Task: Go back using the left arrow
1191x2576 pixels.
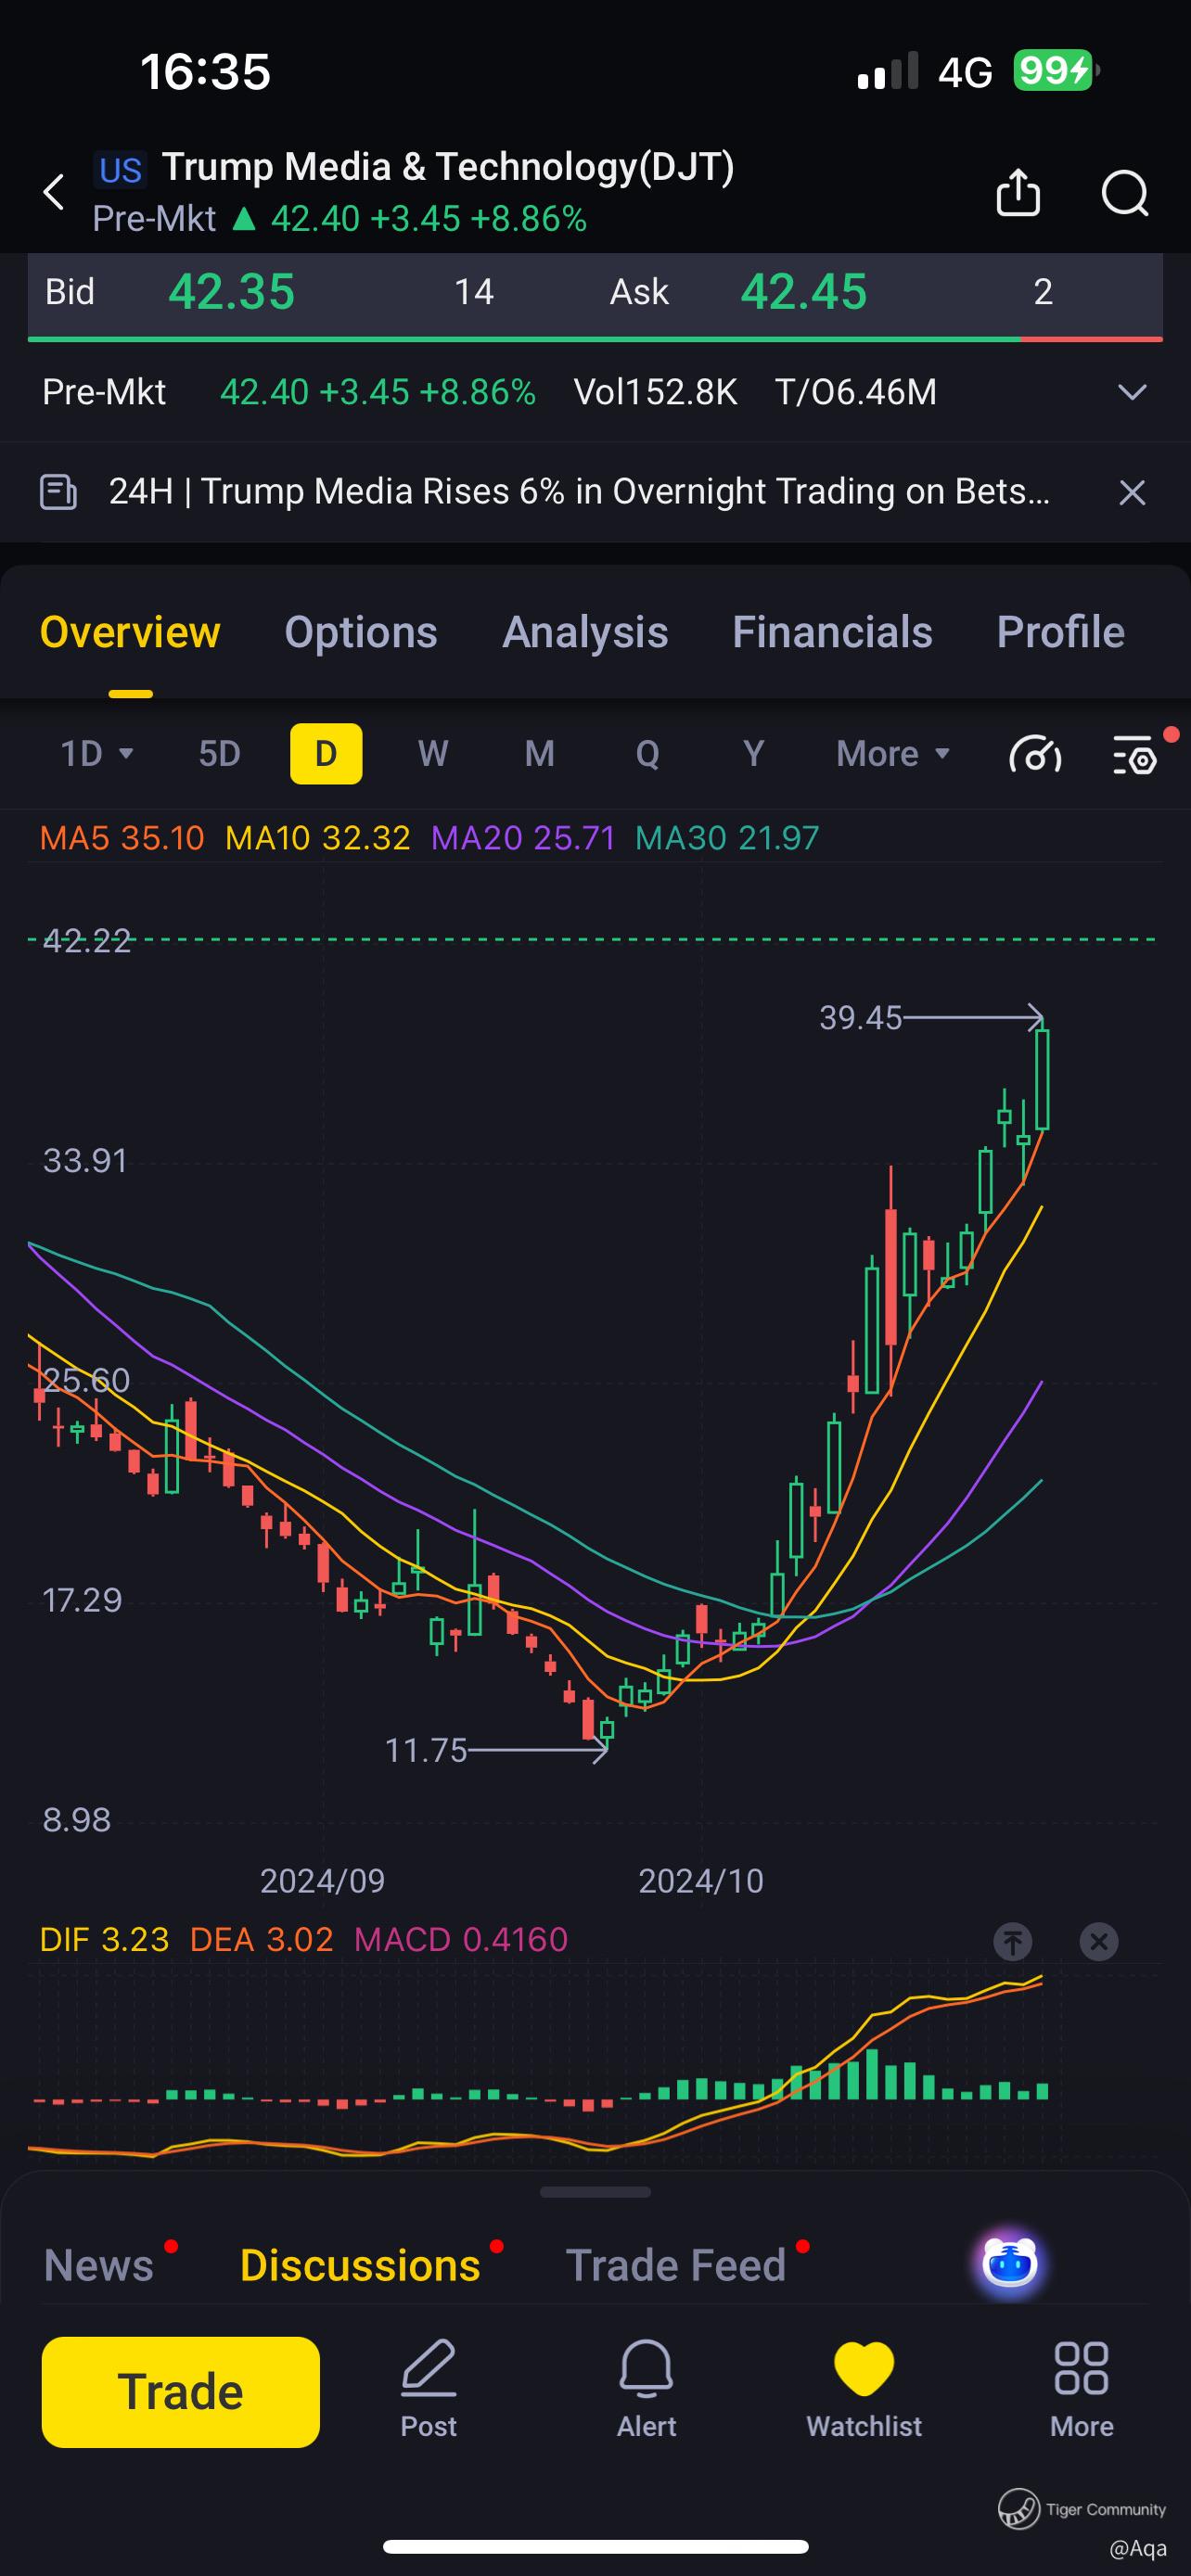Action: 54,192
